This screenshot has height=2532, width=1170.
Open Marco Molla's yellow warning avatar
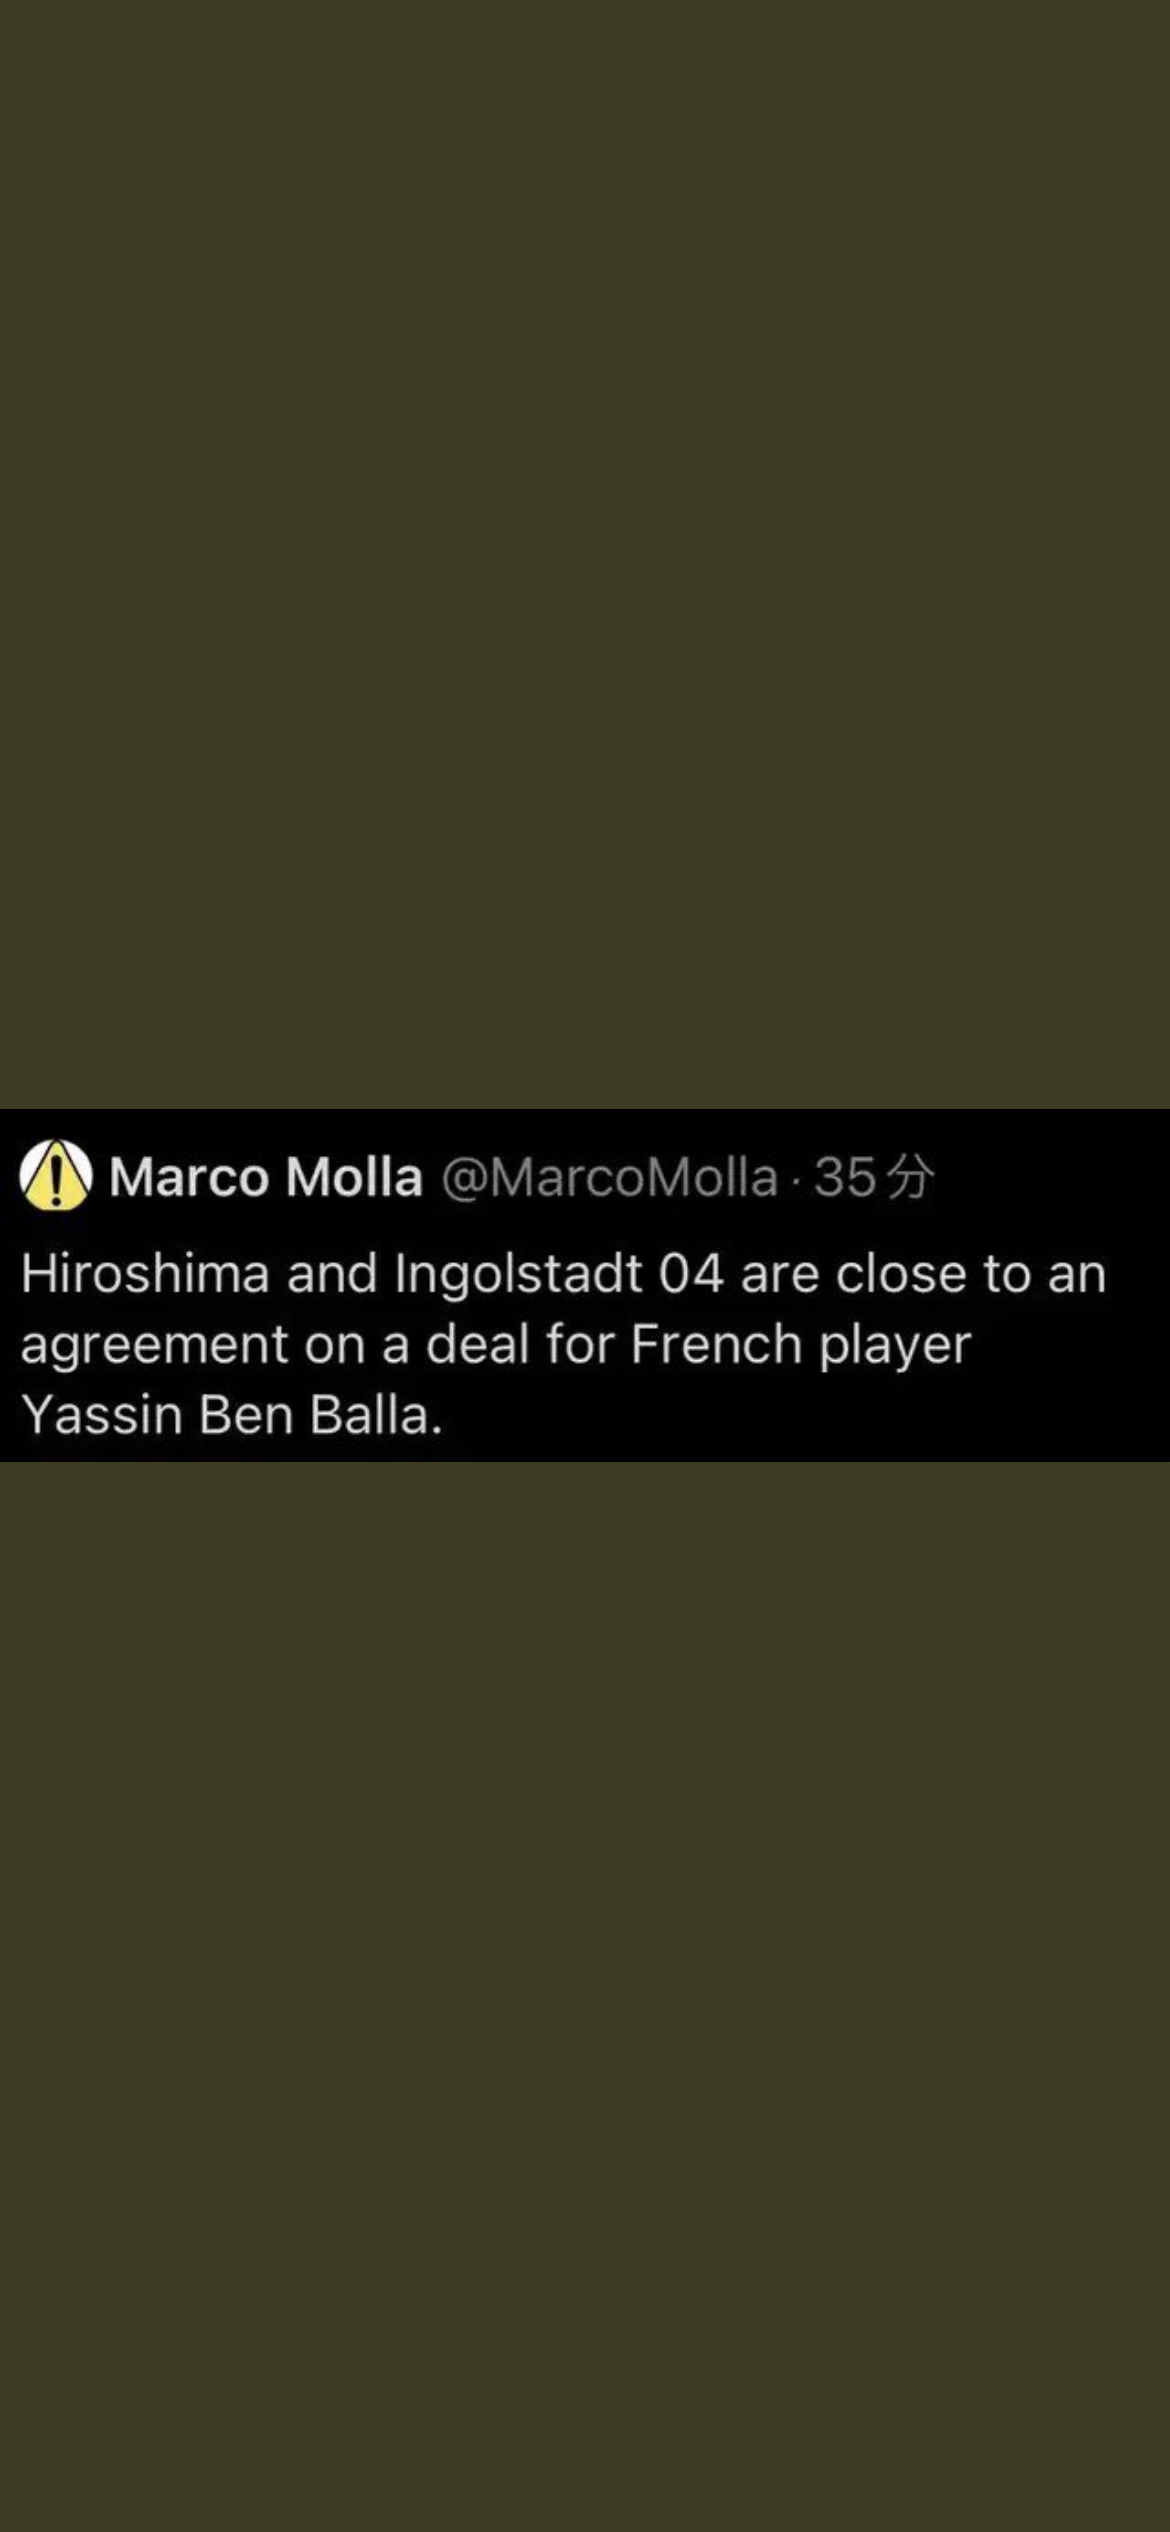point(56,1176)
